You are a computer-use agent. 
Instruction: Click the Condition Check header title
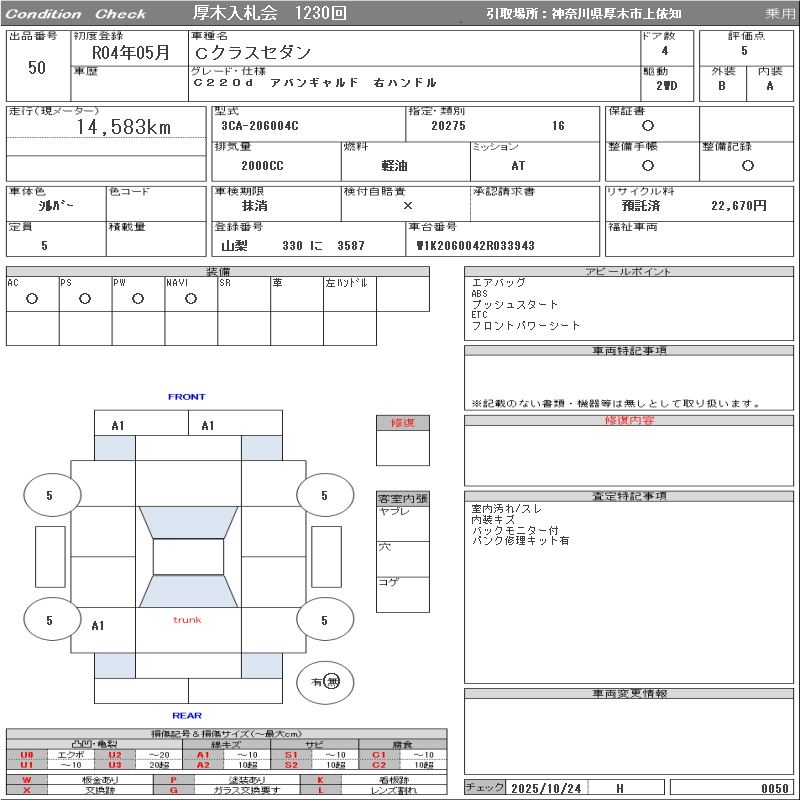click(76, 14)
